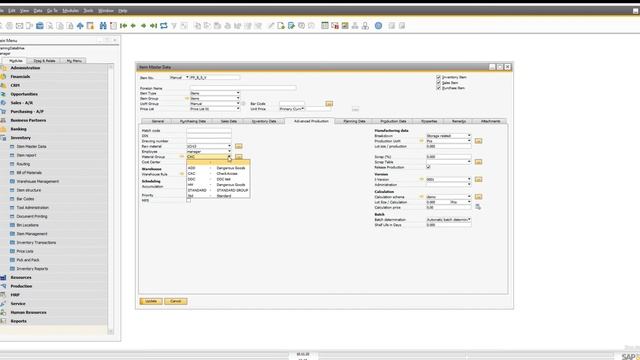
Task: Click the Update button
Action: pyautogui.click(x=151, y=301)
